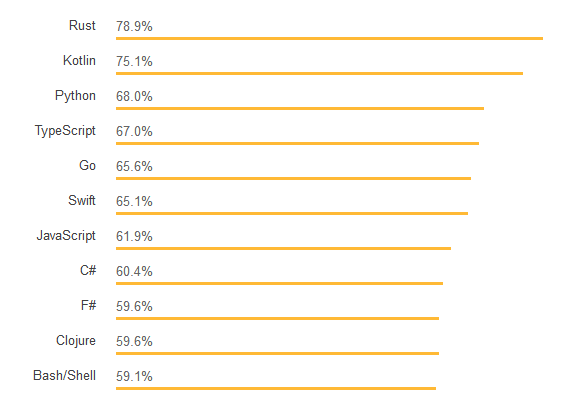Click the F# label
Image resolution: width=561 pixels, height=401 pixels.
88,305
